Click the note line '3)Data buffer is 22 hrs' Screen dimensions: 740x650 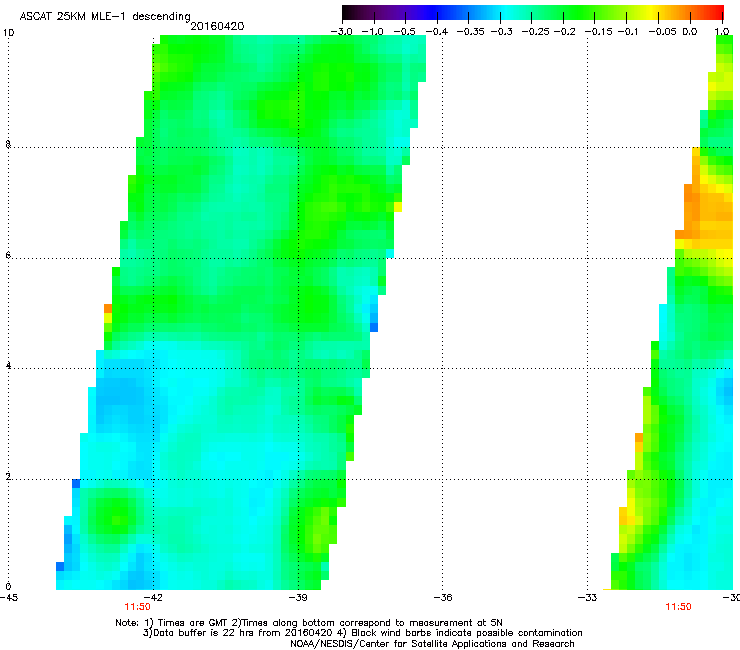pyautogui.click(x=362, y=633)
